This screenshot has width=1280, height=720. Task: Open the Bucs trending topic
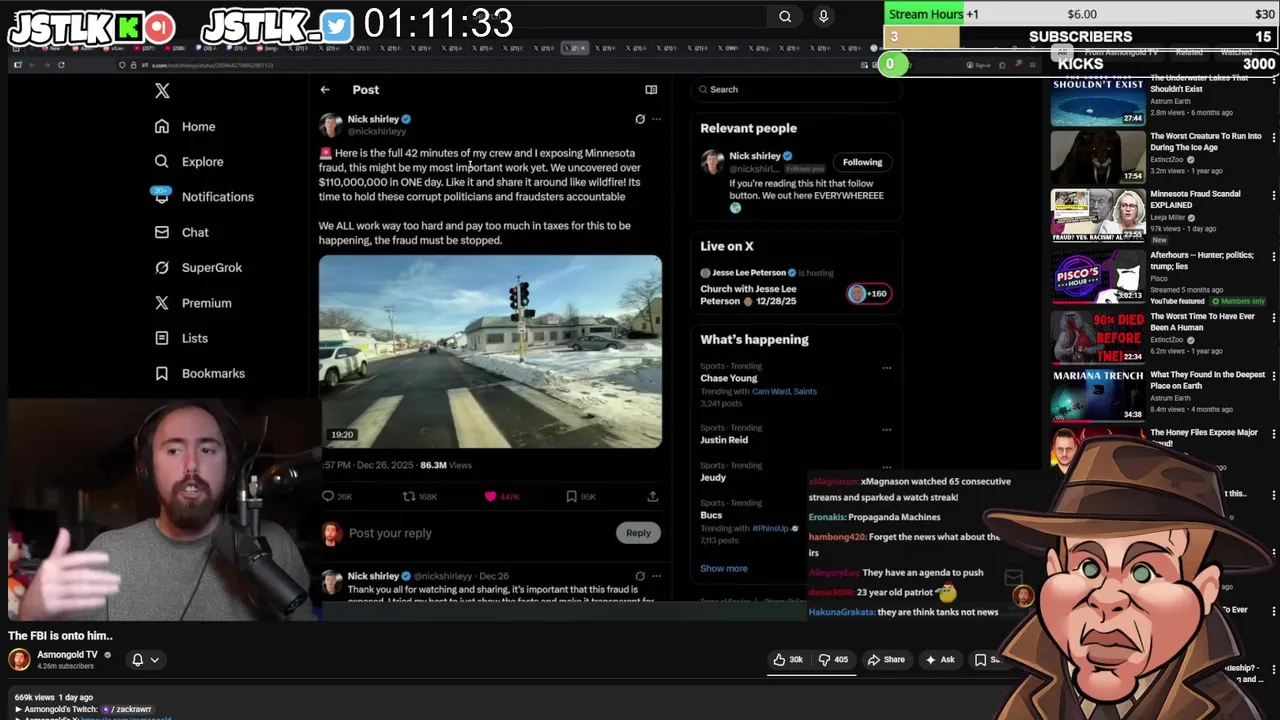point(711,515)
